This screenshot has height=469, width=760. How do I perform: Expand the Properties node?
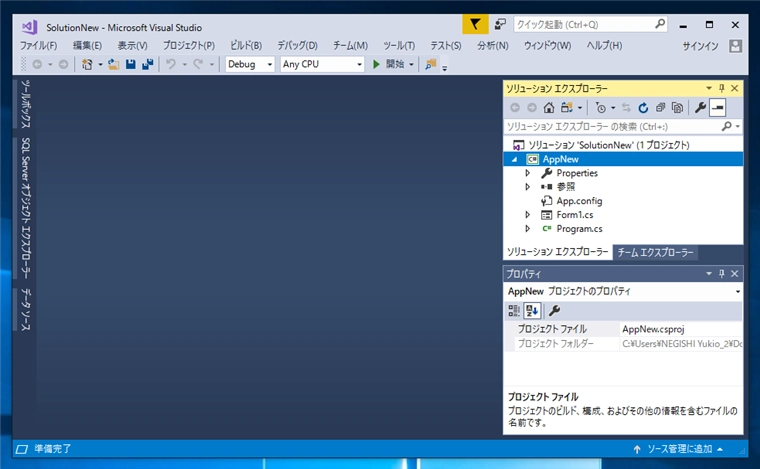click(528, 173)
